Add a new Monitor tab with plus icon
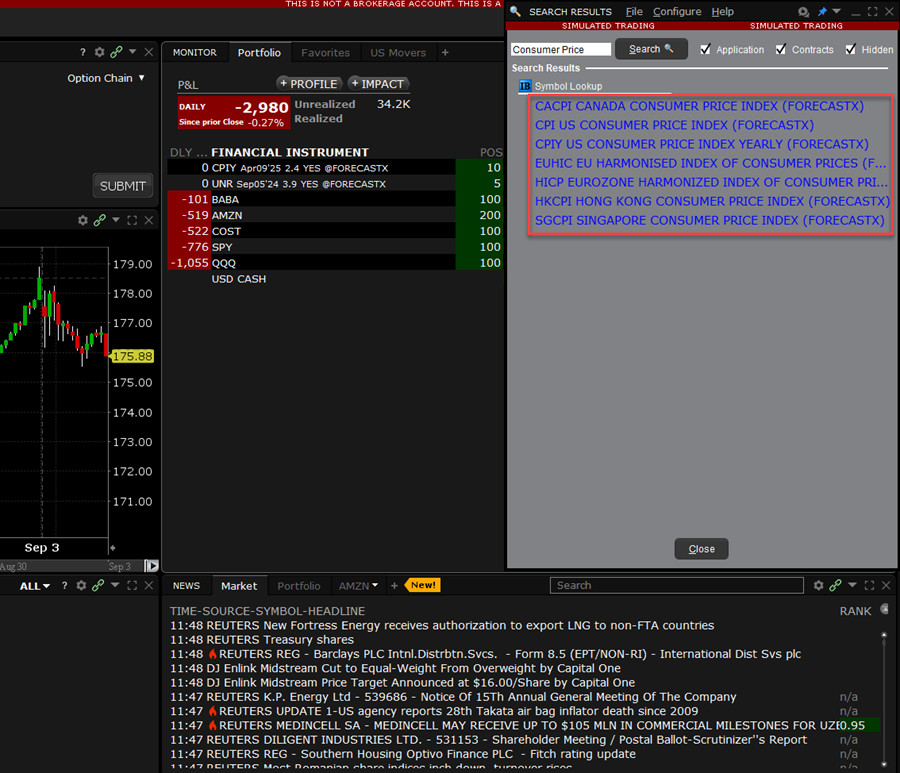Screen dimensions: 900x773 [x=445, y=53]
